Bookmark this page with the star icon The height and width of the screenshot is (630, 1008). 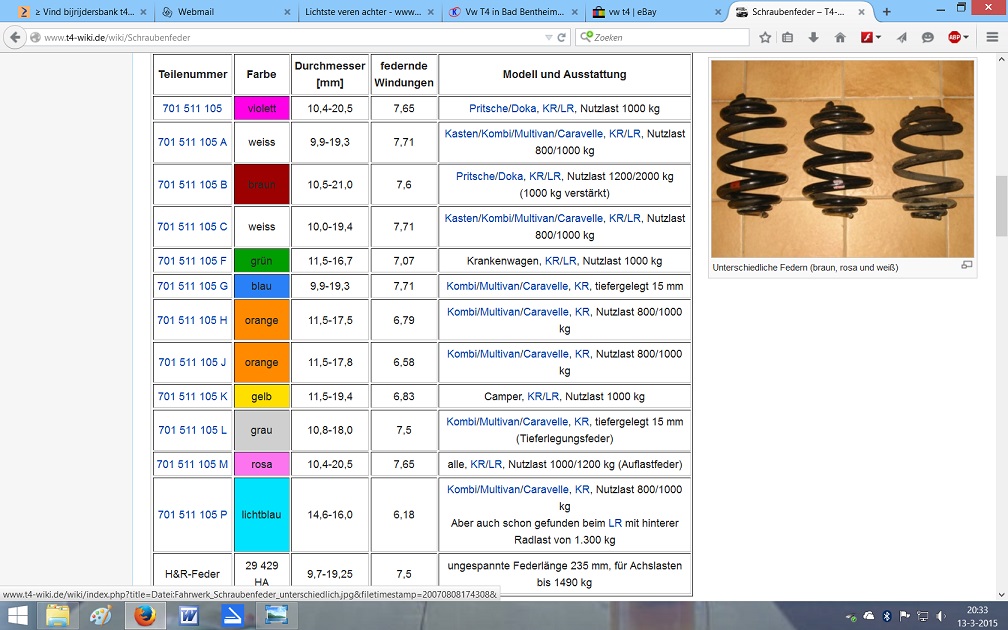765,37
